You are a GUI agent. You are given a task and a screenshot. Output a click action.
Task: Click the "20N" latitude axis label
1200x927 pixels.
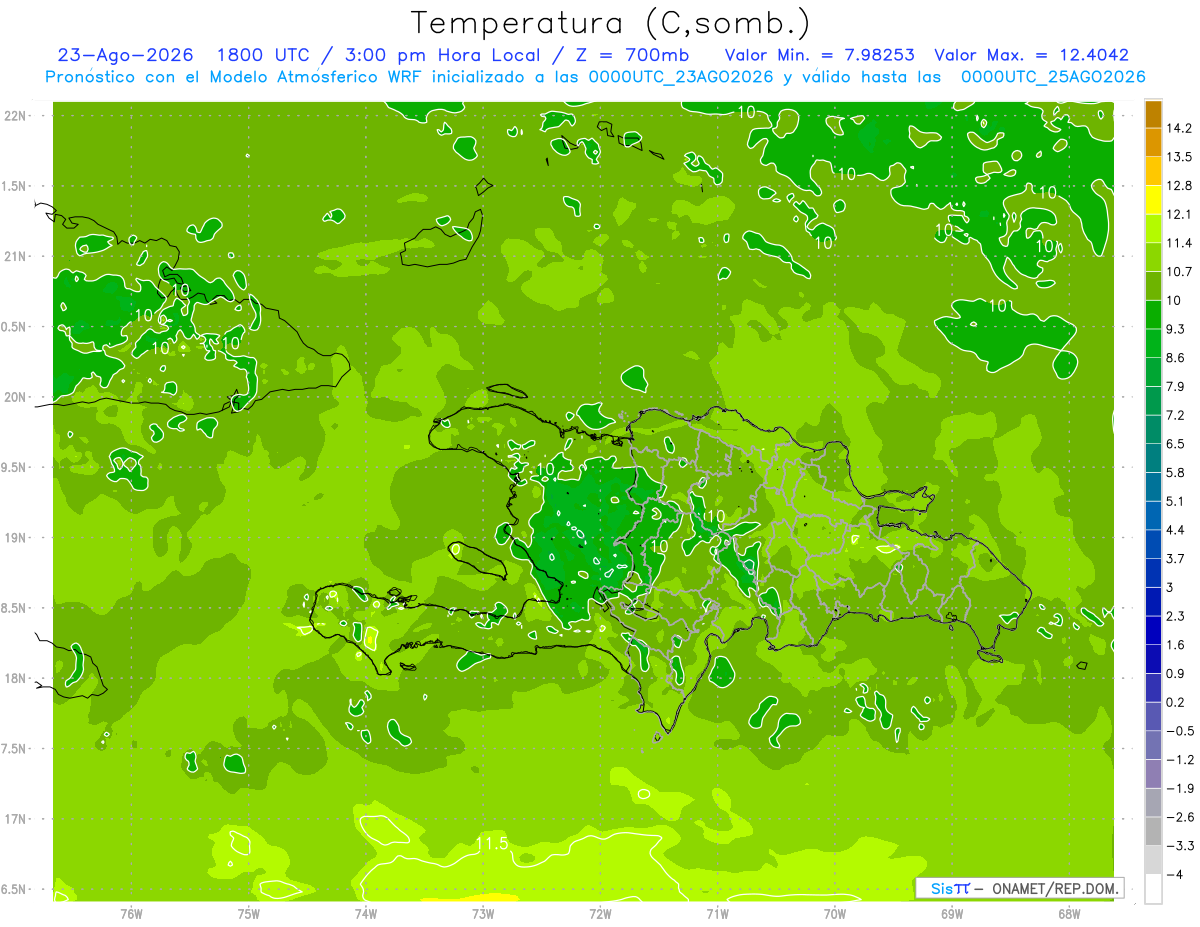pyautogui.click(x=16, y=397)
